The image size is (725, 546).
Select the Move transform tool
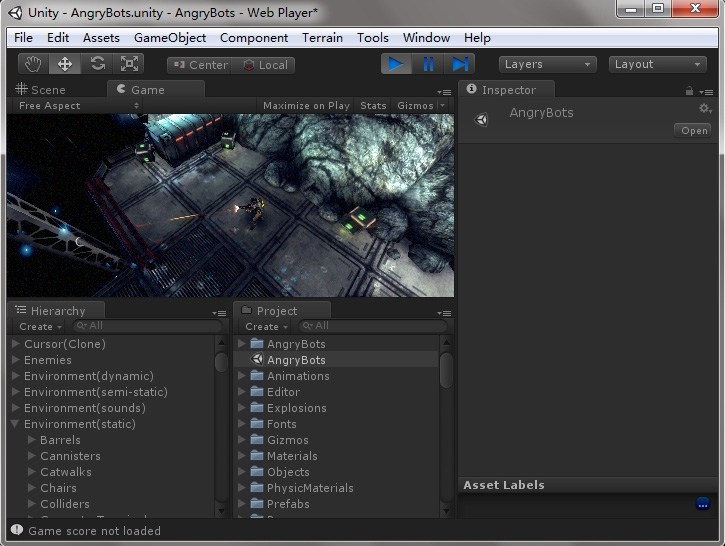(65, 64)
